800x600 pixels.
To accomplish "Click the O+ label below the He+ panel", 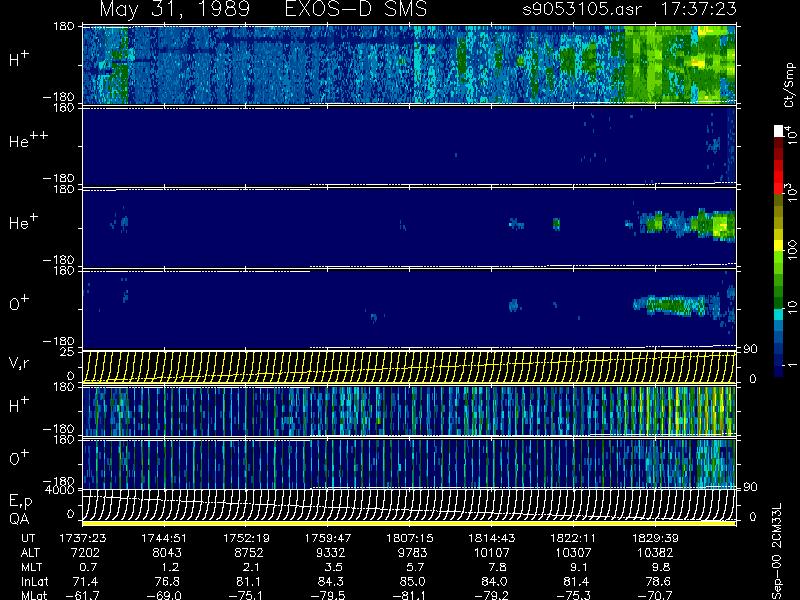I will coord(19,304).
